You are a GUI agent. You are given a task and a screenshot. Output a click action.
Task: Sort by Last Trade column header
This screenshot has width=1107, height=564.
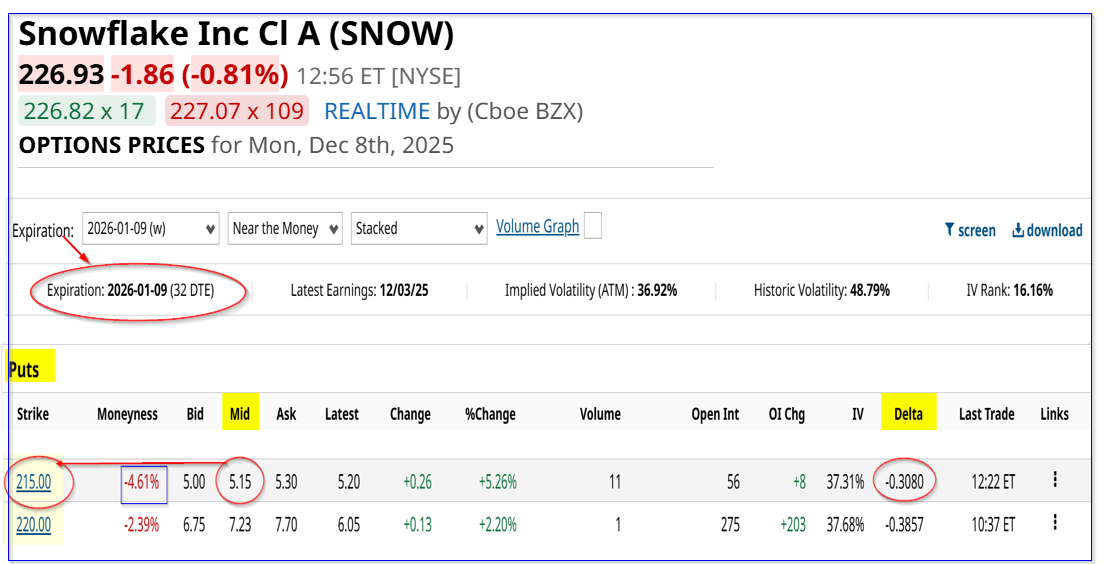986,414
